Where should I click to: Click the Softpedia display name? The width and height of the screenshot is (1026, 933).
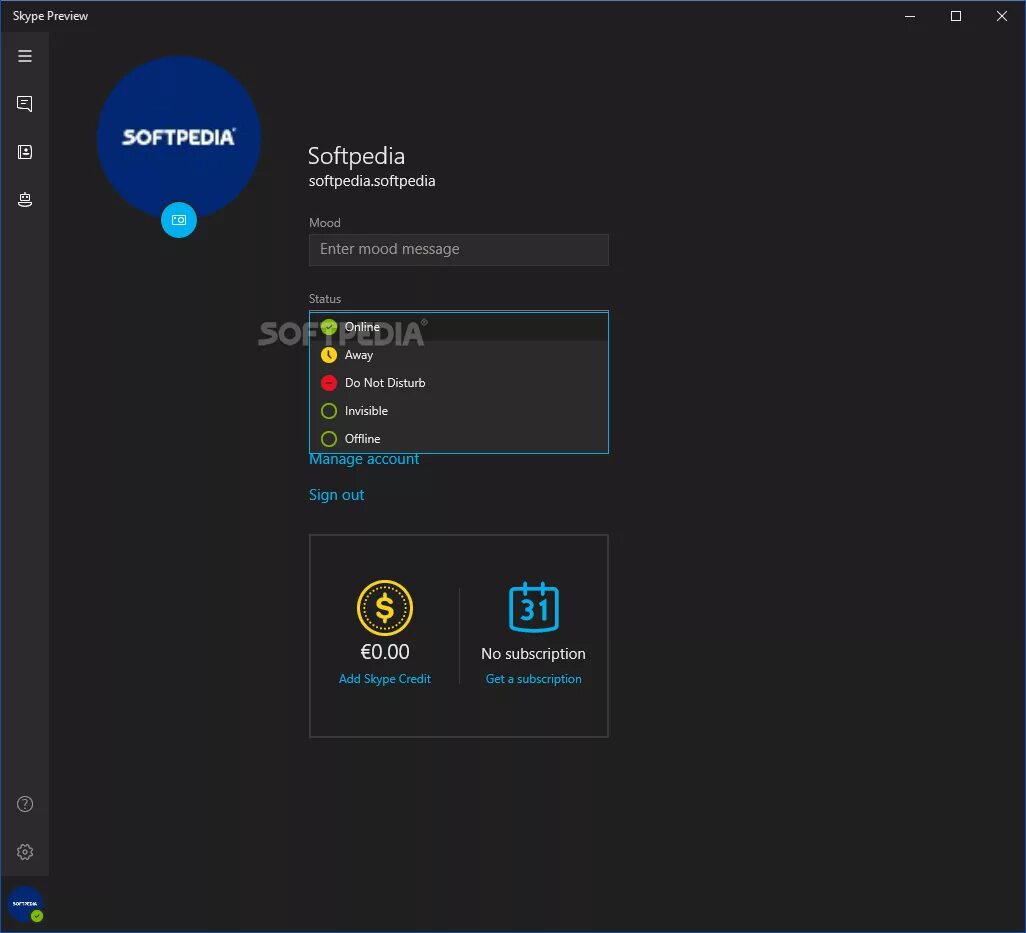pos(357,156)
